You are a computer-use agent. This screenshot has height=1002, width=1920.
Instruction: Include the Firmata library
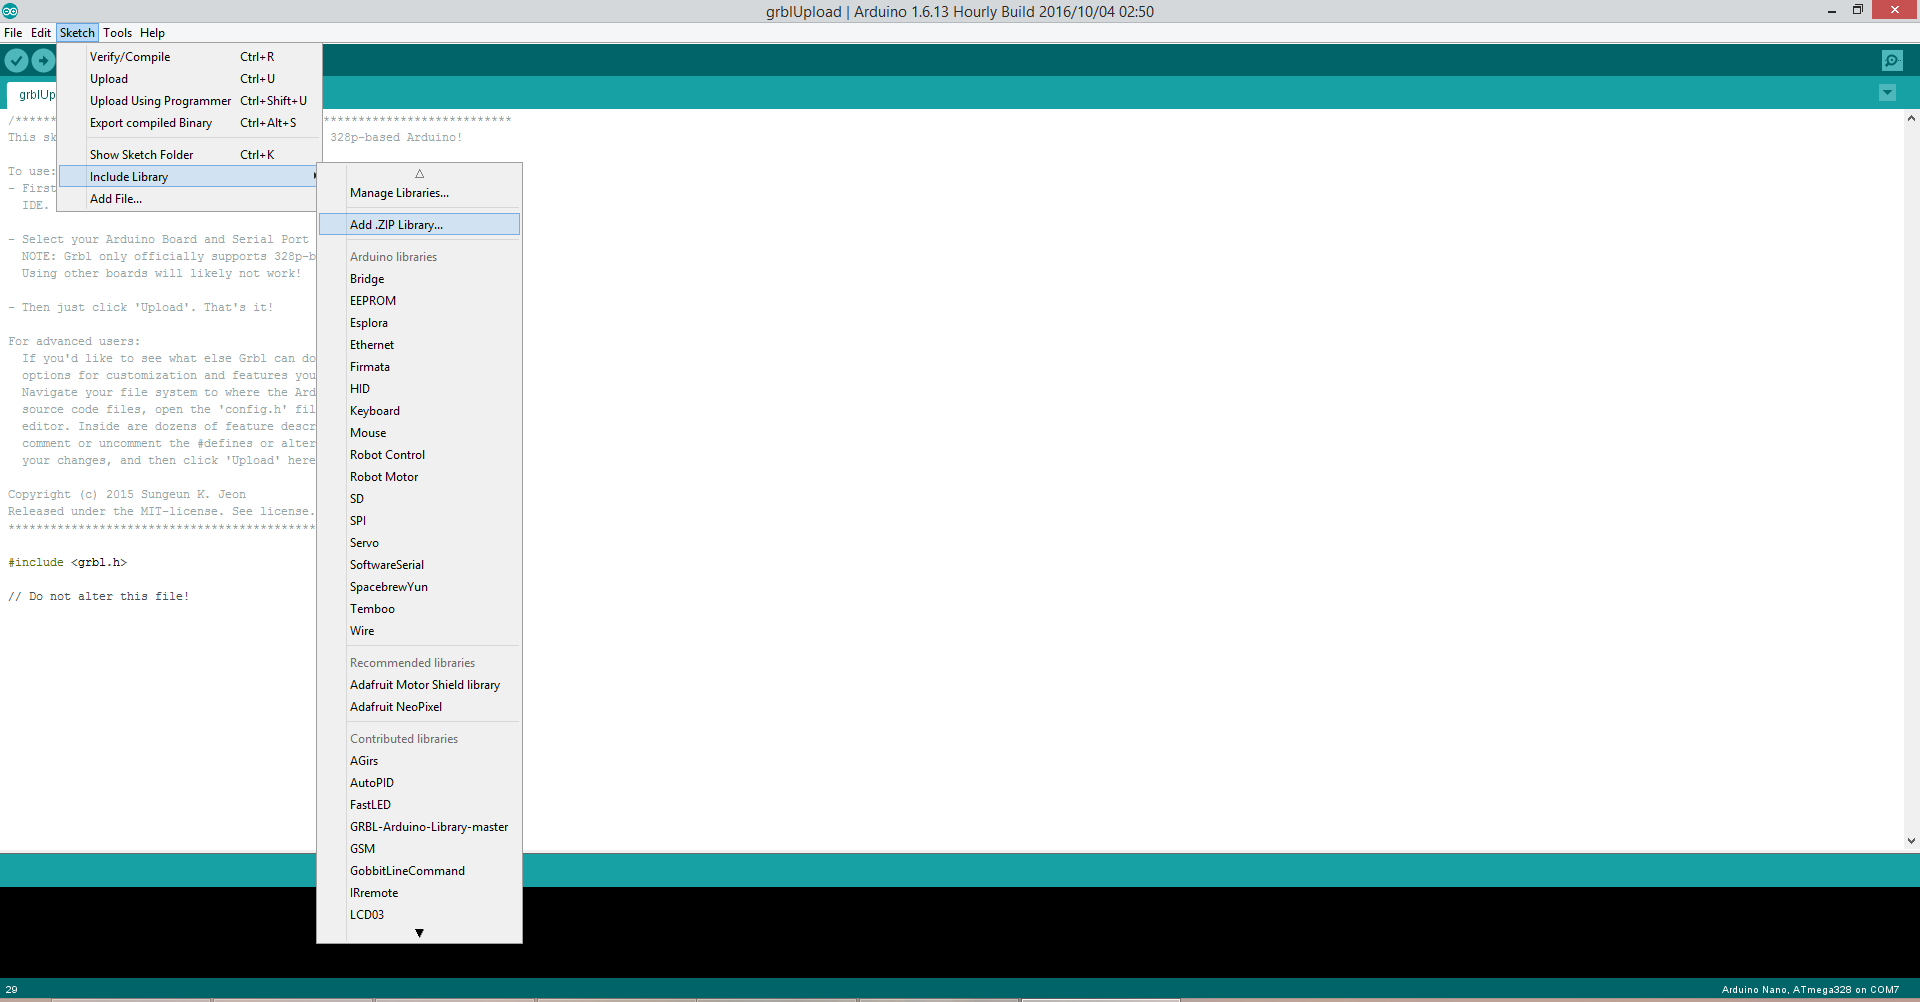419,367
